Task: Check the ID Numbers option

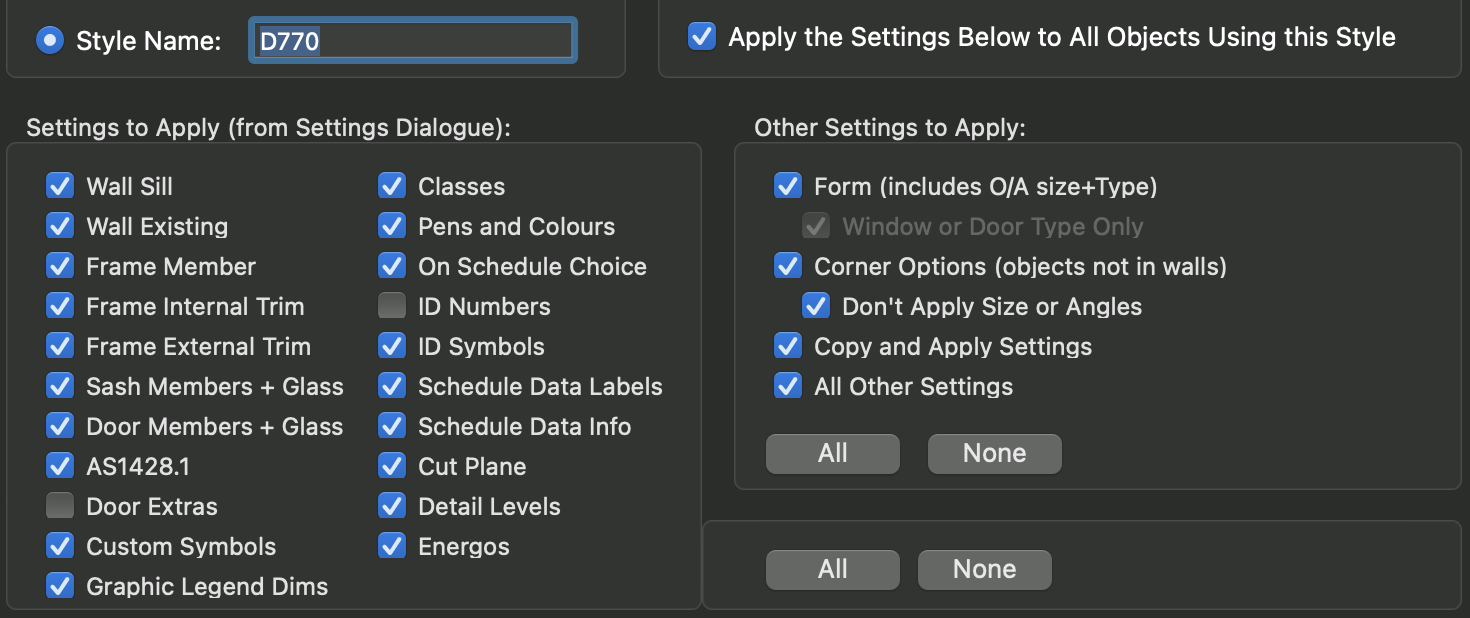Action: pos(392,307)
